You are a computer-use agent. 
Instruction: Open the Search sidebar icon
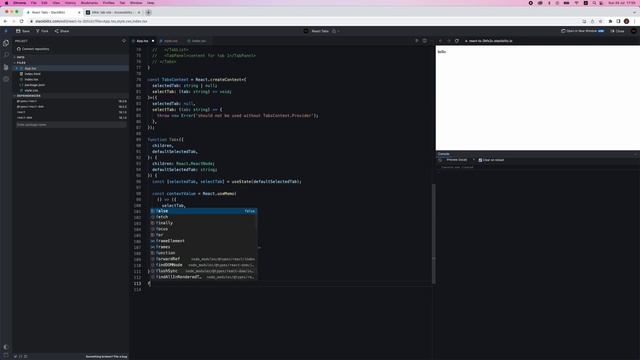[6, 55]
